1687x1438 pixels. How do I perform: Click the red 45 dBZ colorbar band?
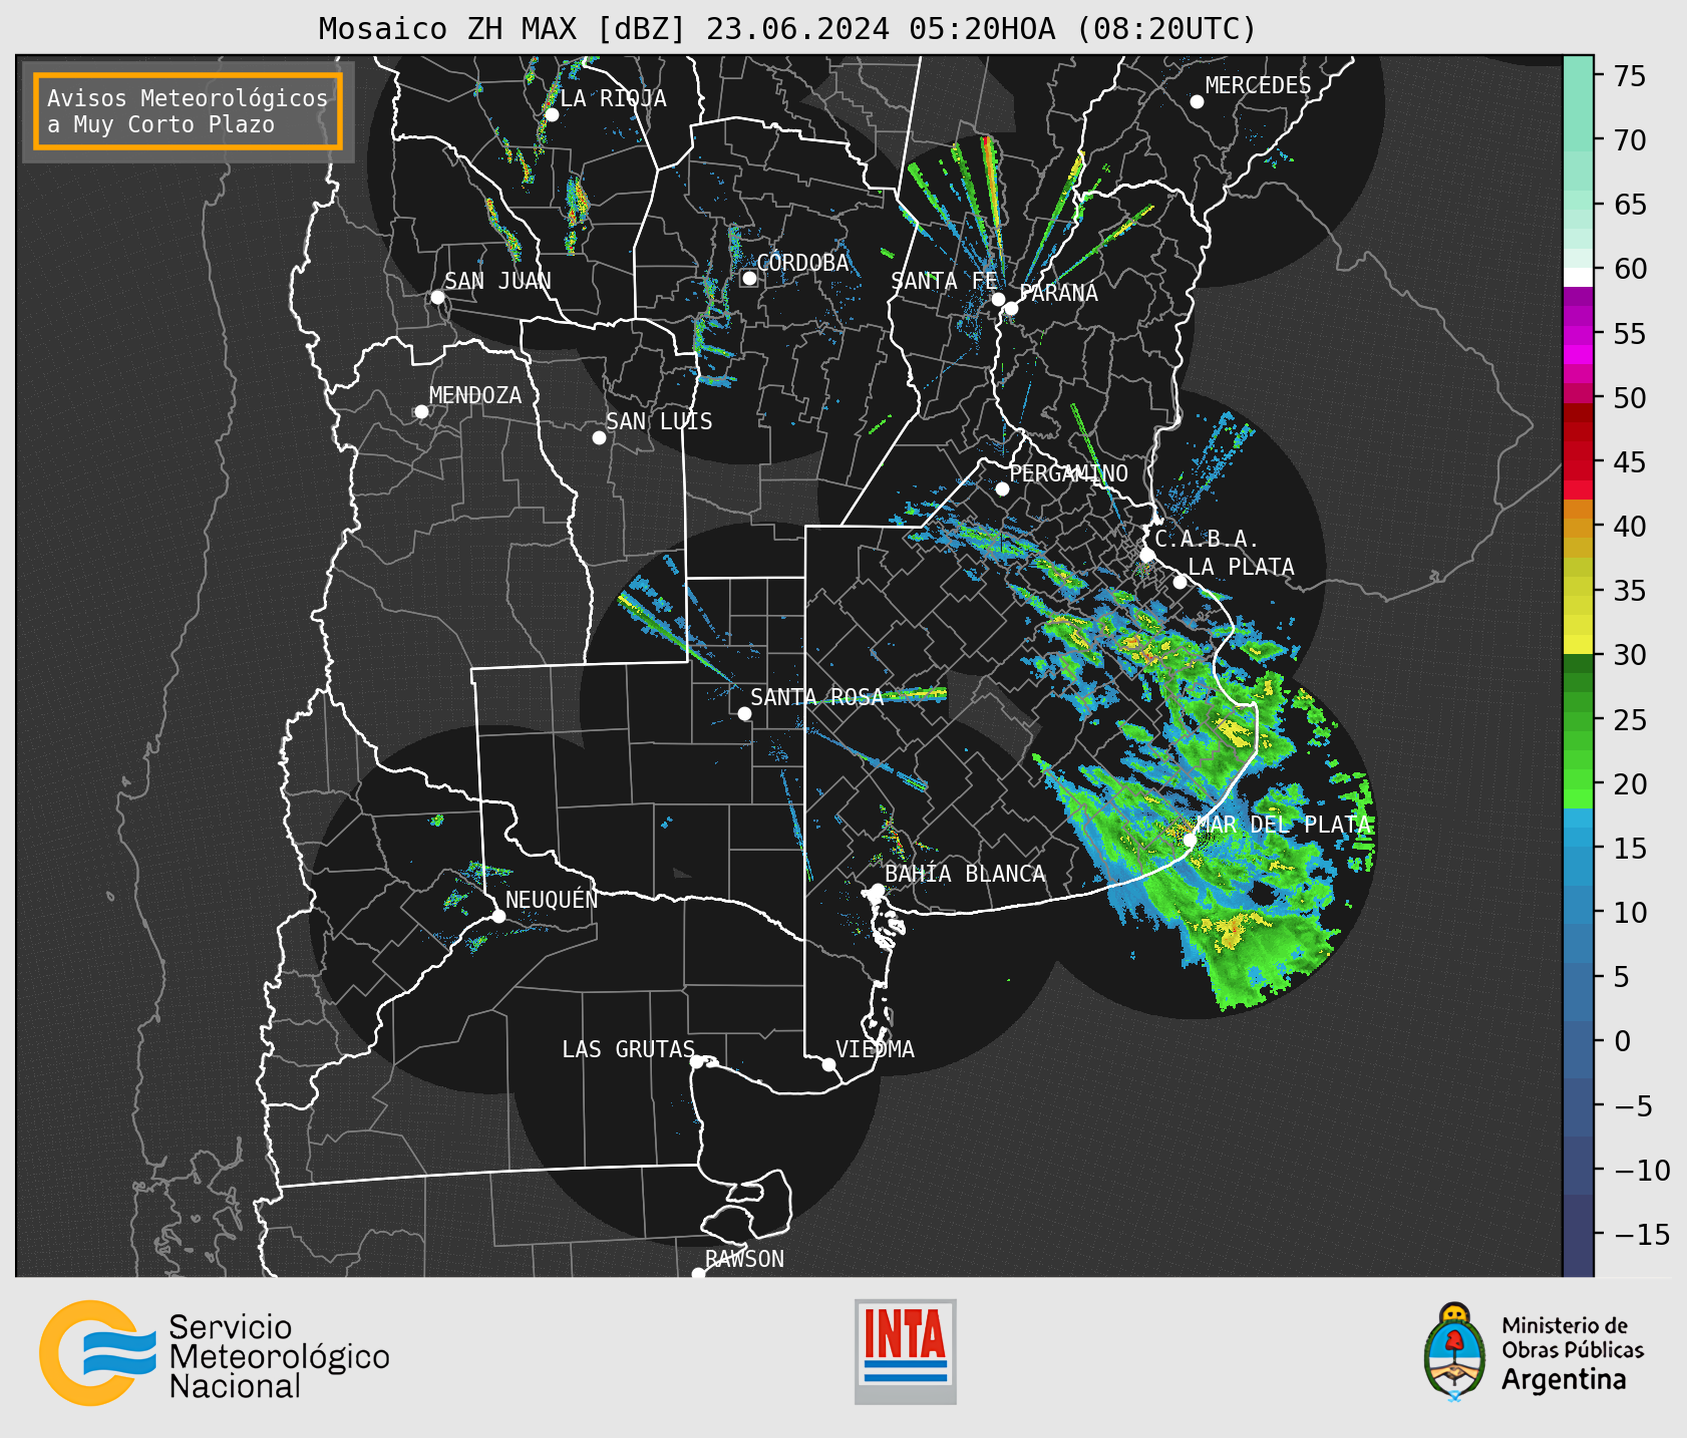point(1578,462)
